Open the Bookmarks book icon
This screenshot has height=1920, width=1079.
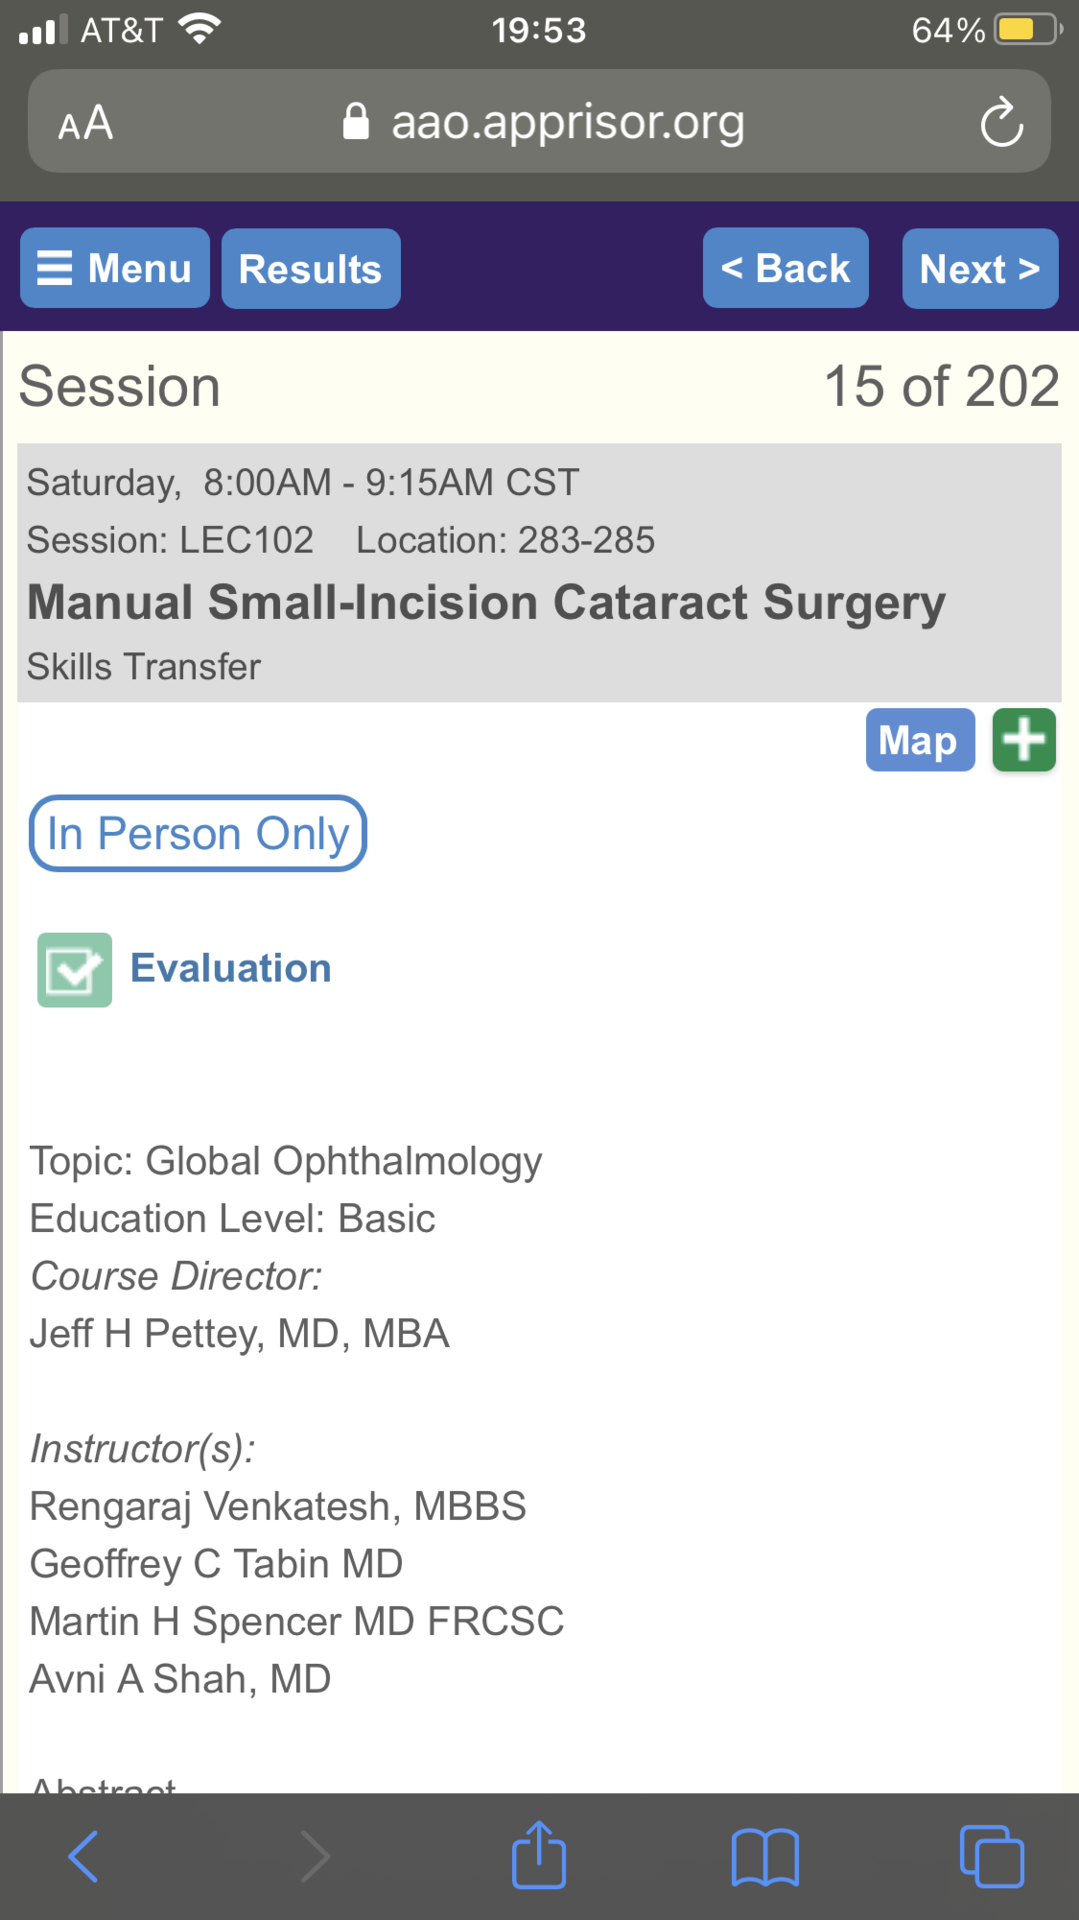point(765,1858)
